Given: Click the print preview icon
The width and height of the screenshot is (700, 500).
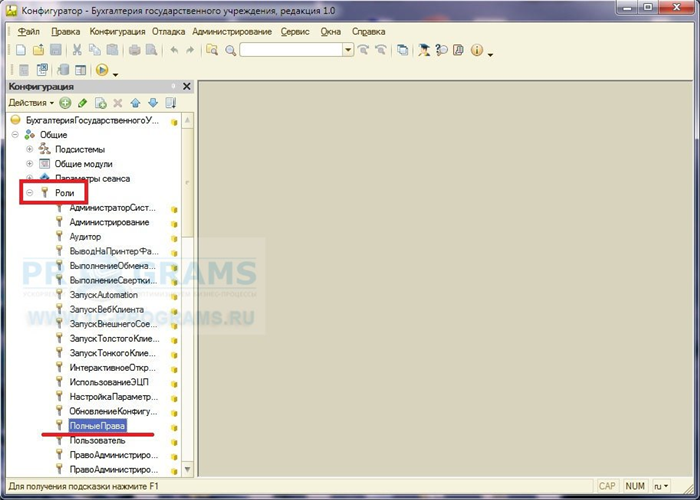Looking at the screenshot, I should (152, 50).
